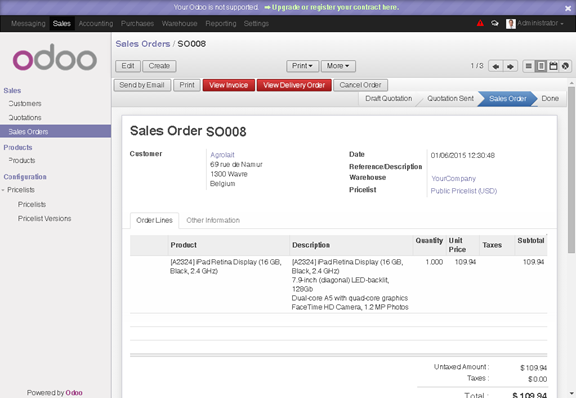Switch to form view icon

[541, 66]
